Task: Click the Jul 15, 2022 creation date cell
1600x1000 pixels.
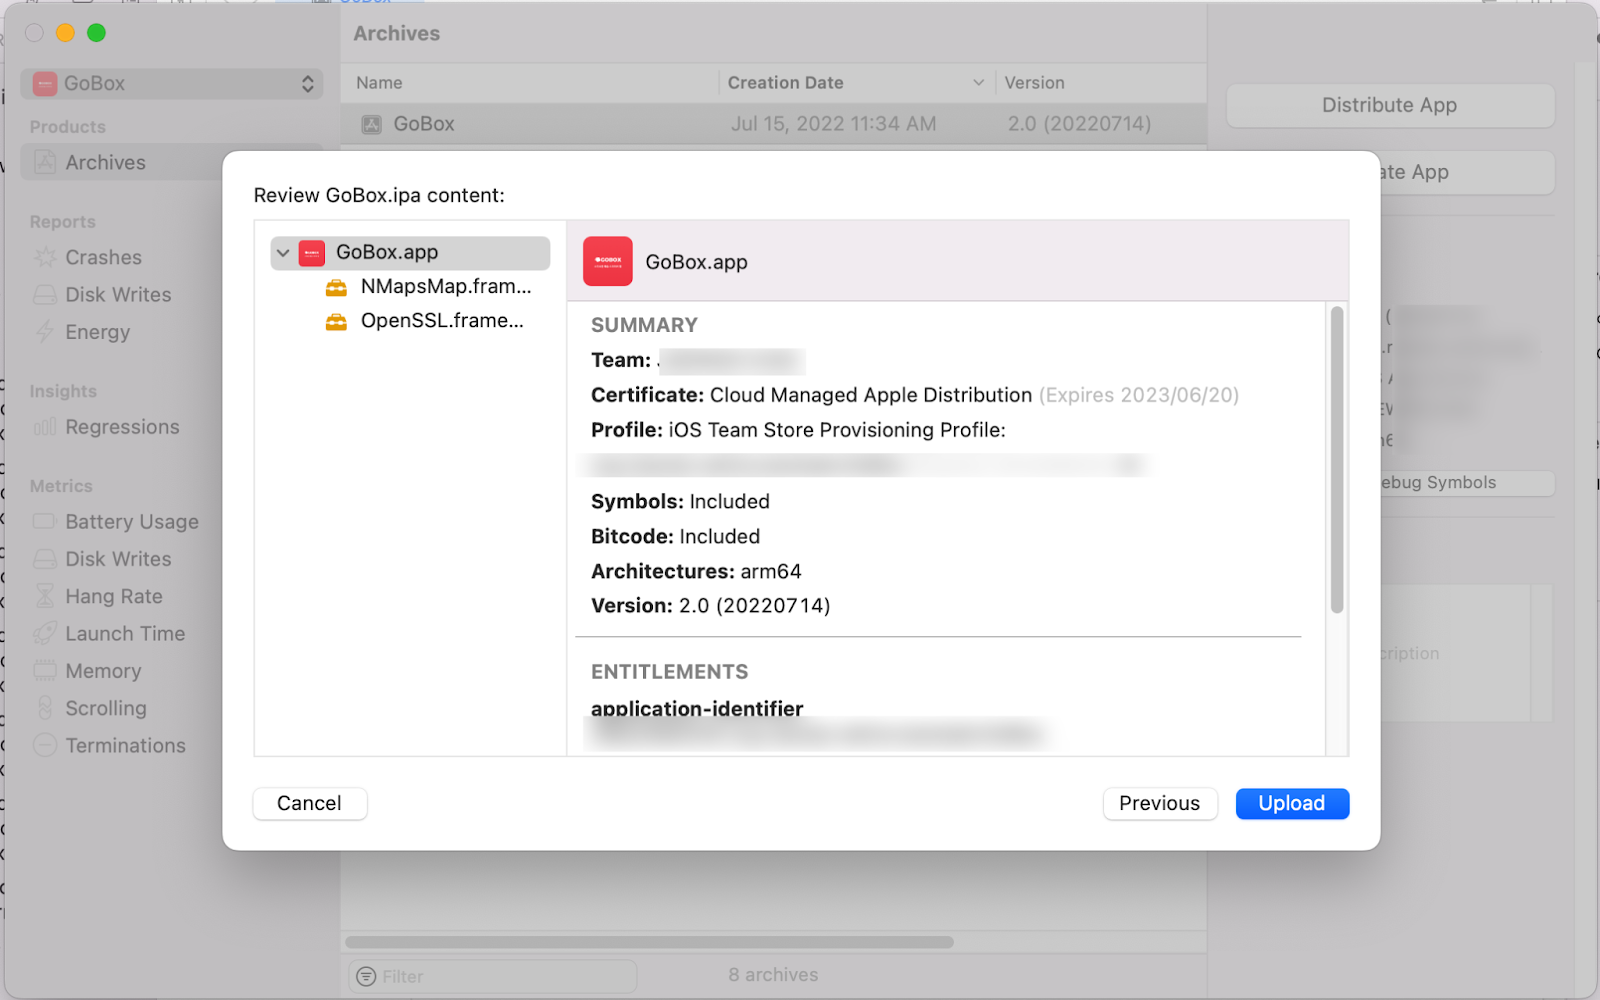Action: tap(833, 124)
